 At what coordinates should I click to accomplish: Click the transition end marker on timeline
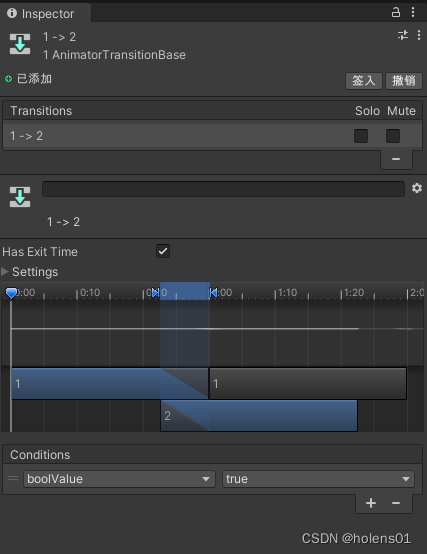[x=213, y=293]
